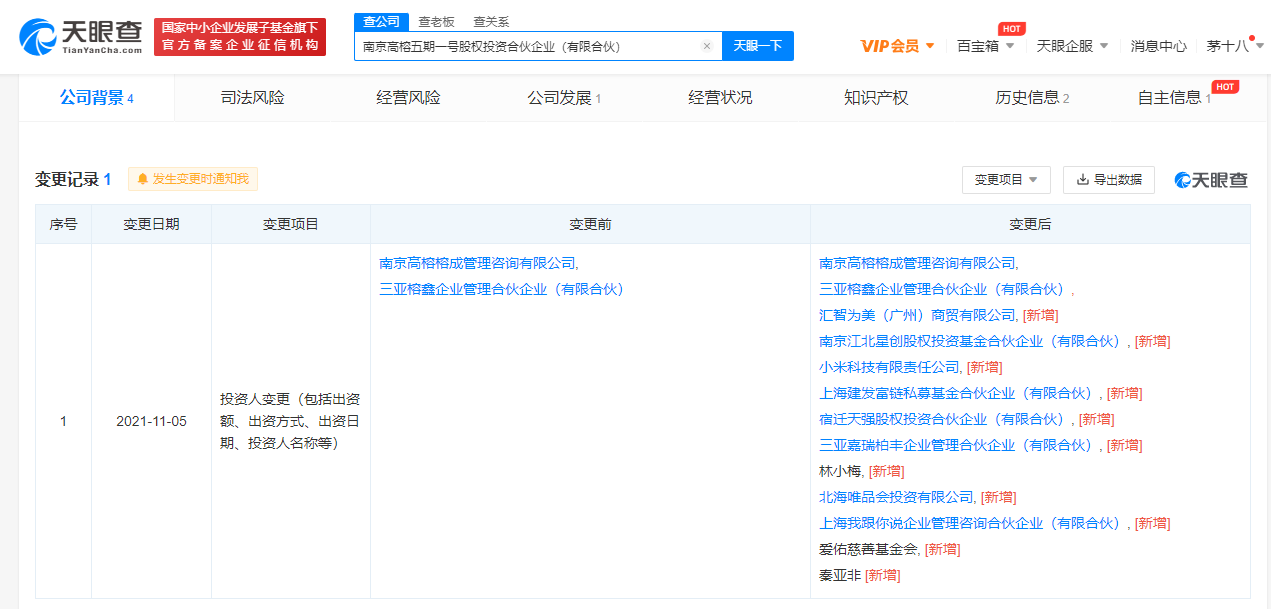Click the 变更前 column header
The width and height of the screenshot is (1271, 609).
(590, 225)
